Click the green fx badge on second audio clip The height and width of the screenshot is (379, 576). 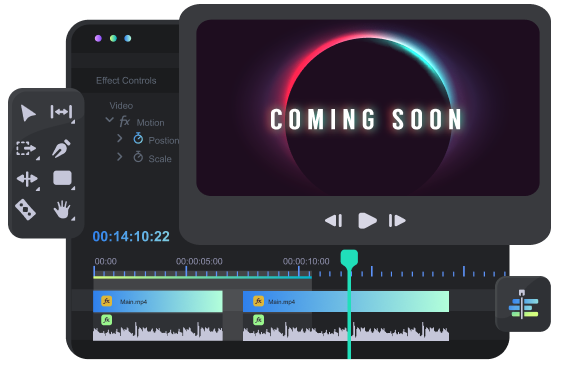[258, 320]
